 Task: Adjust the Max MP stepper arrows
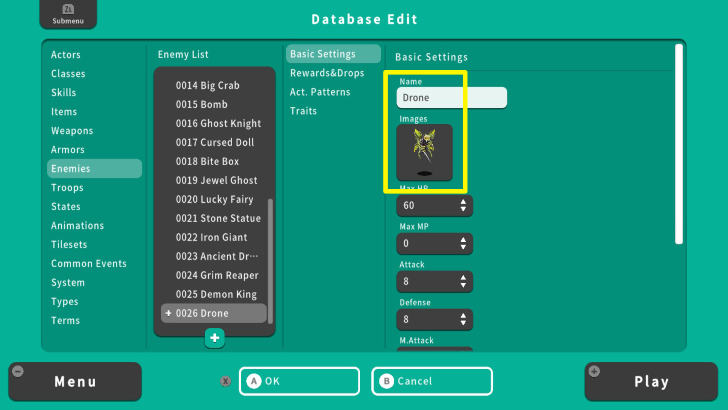click(x=463, y=243)
